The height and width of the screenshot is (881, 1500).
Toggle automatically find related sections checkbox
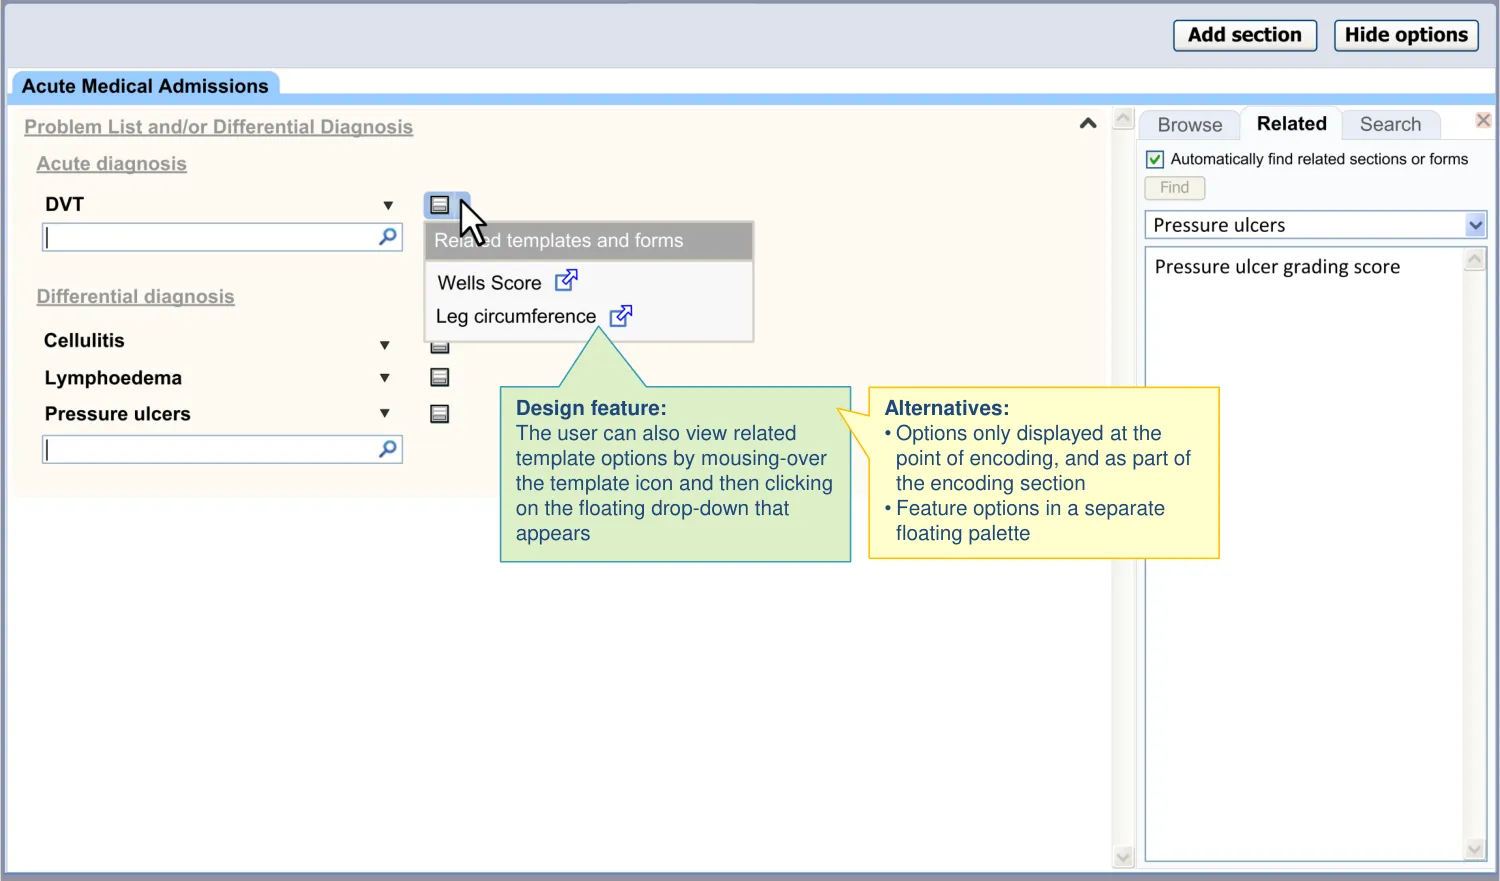click(1155, 159)
